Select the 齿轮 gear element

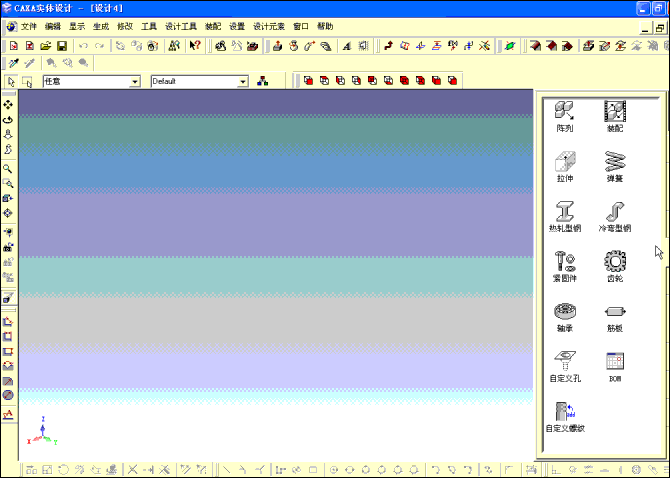click(615, 266)
